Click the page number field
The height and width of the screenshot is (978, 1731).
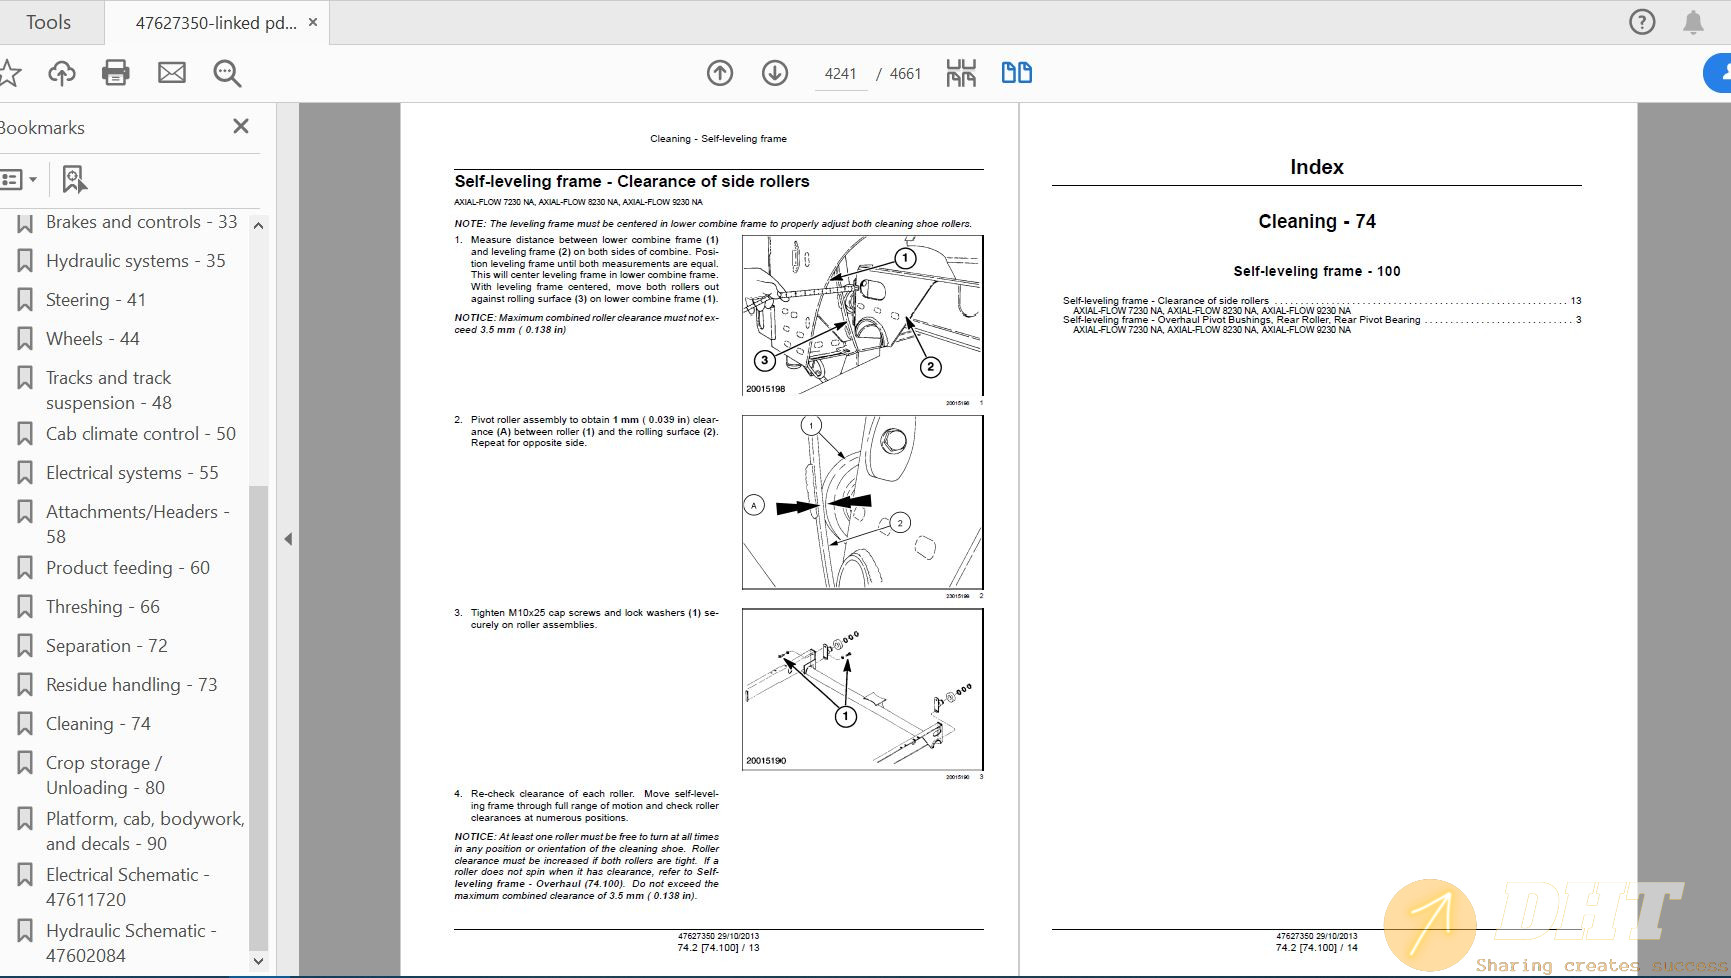point(840,74)
